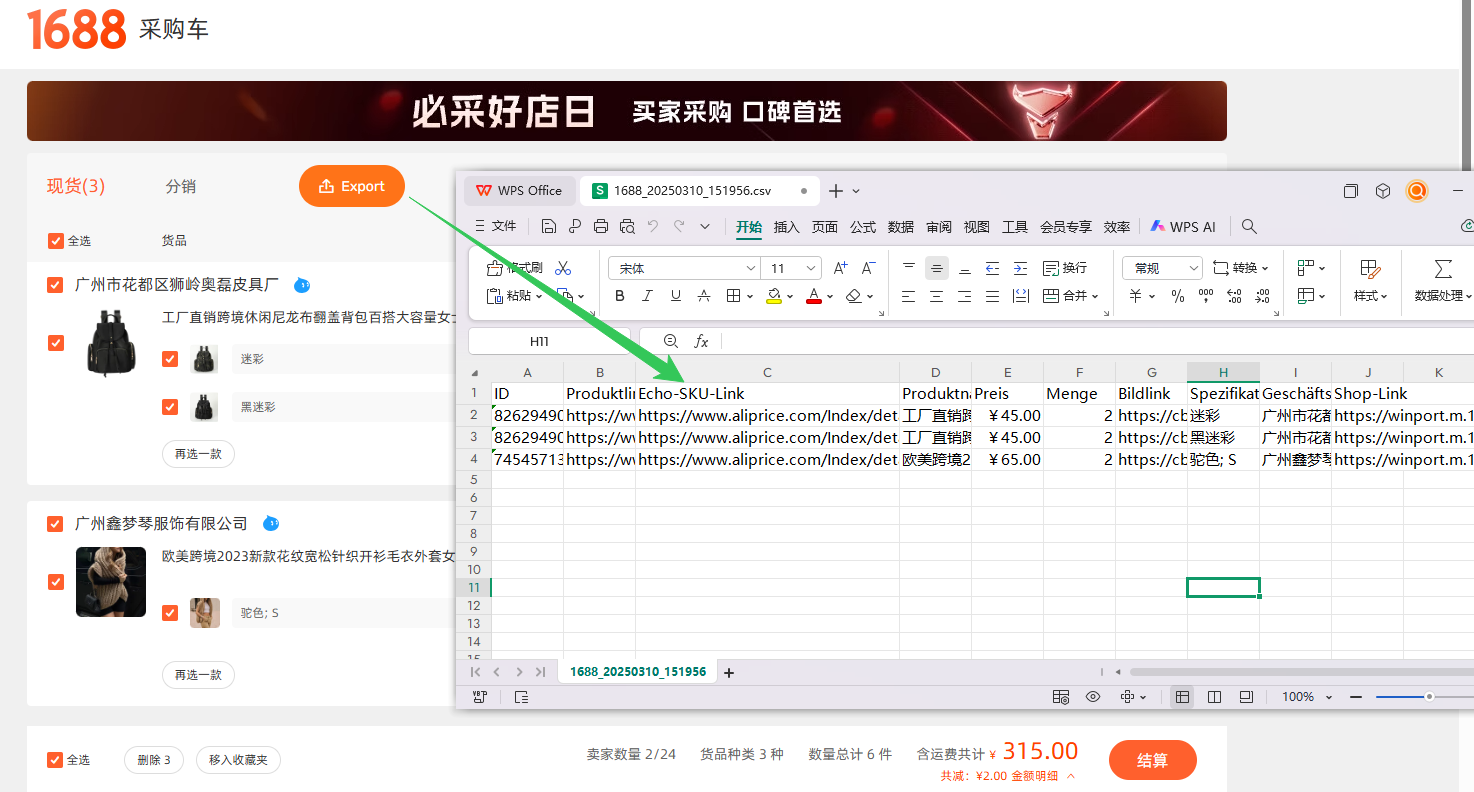The image size is (1474, 792).
Task: Click 再选一款 under the backpack item
Action: click(198, 454)
